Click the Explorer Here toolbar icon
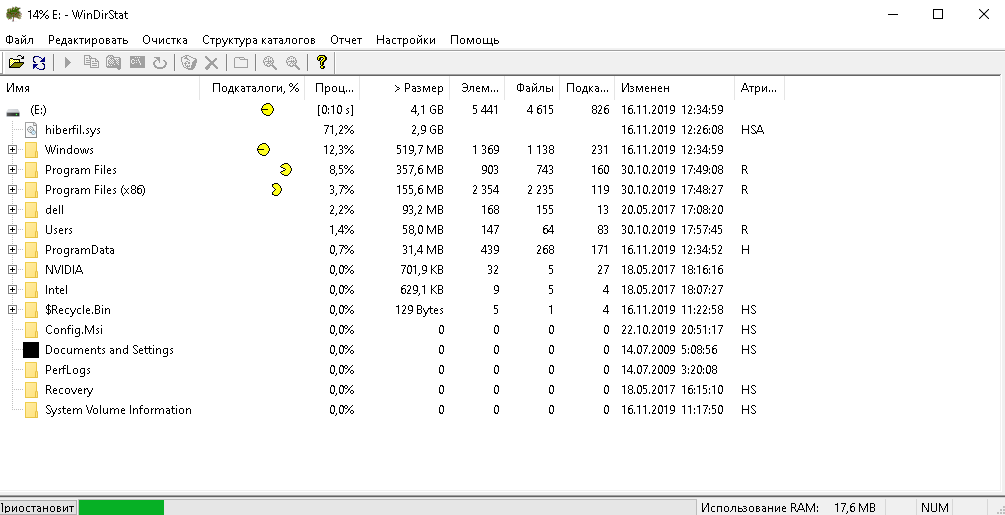 [113, 62]
